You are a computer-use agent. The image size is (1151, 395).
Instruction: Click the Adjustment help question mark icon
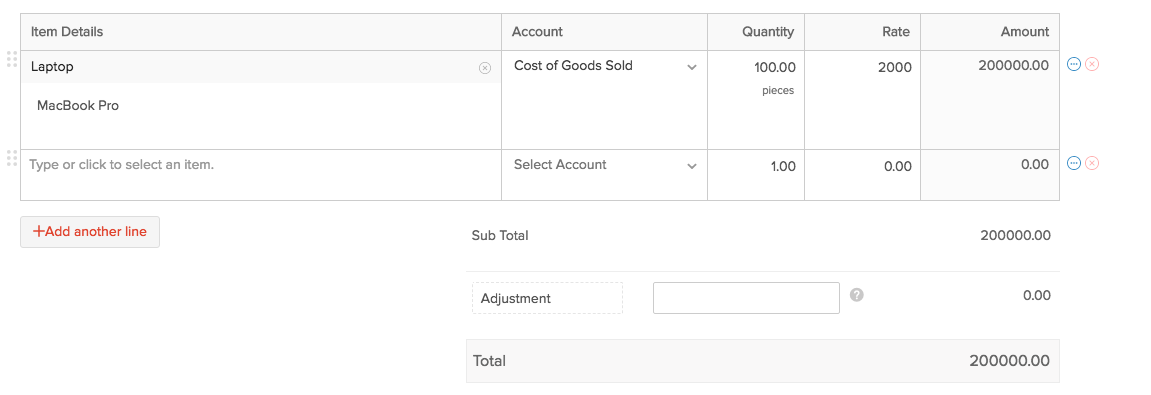click(x=856, y=294)
